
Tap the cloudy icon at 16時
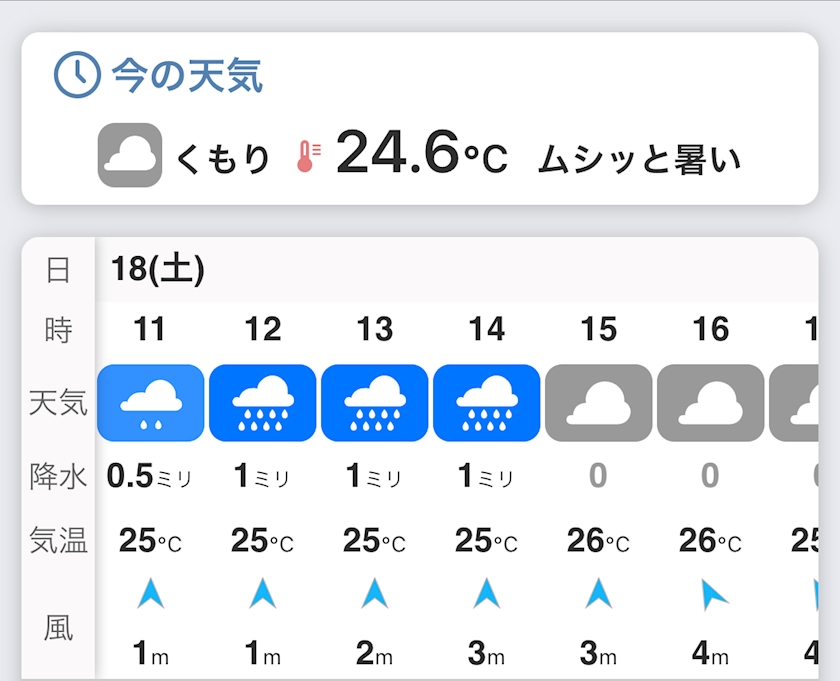click(x=710, y=403)
